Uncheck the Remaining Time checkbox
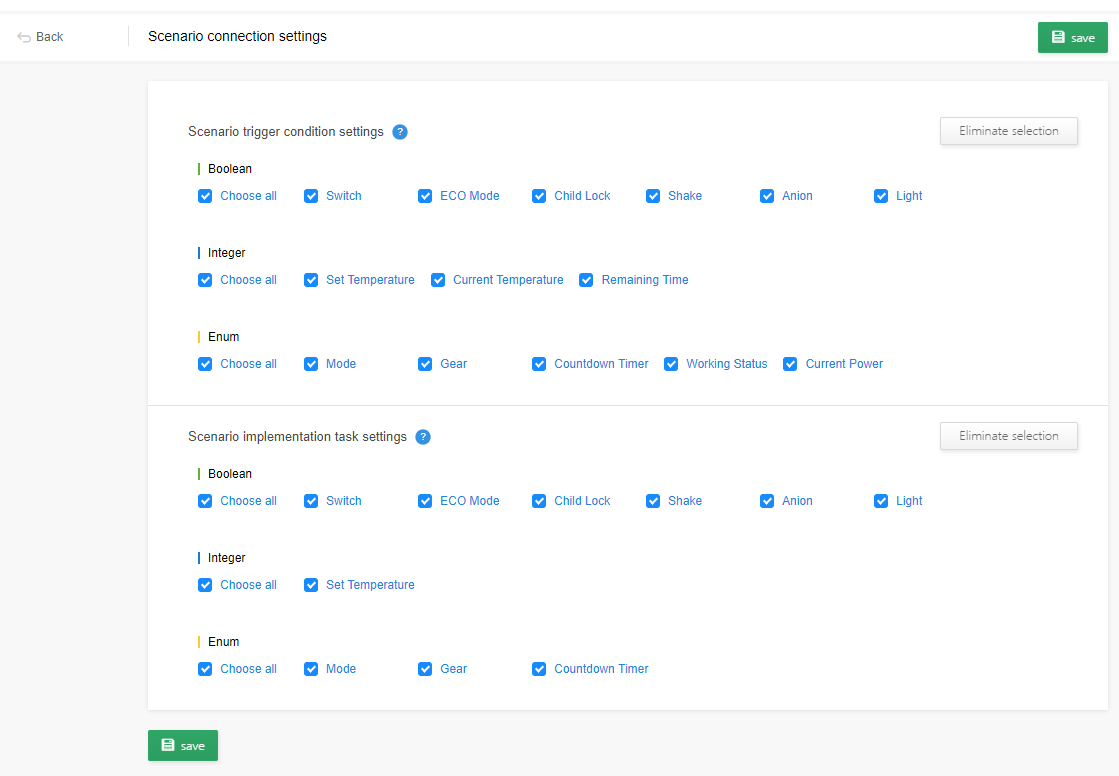The height and width of the screenshot is (776, 1119). tap(586, 280)
